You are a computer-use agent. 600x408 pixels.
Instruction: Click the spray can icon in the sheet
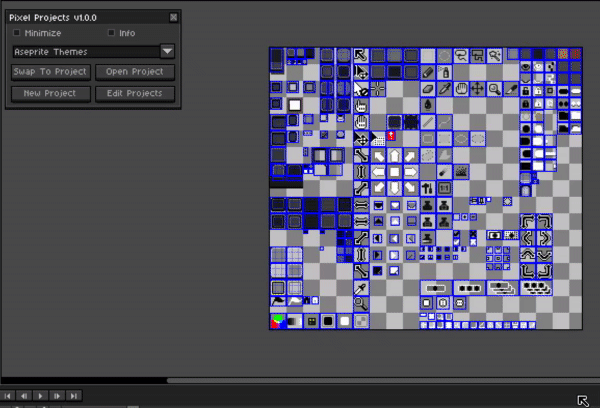[444, 72]
